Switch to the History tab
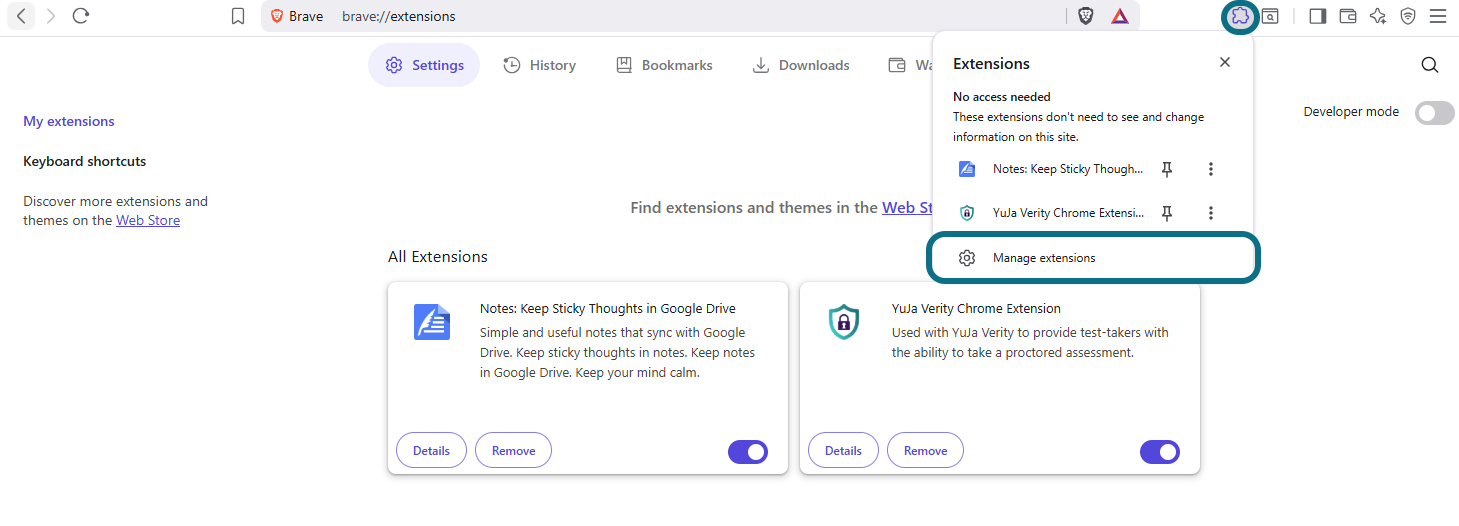This screenshot has width=1459, height=526. coord(539,65)
